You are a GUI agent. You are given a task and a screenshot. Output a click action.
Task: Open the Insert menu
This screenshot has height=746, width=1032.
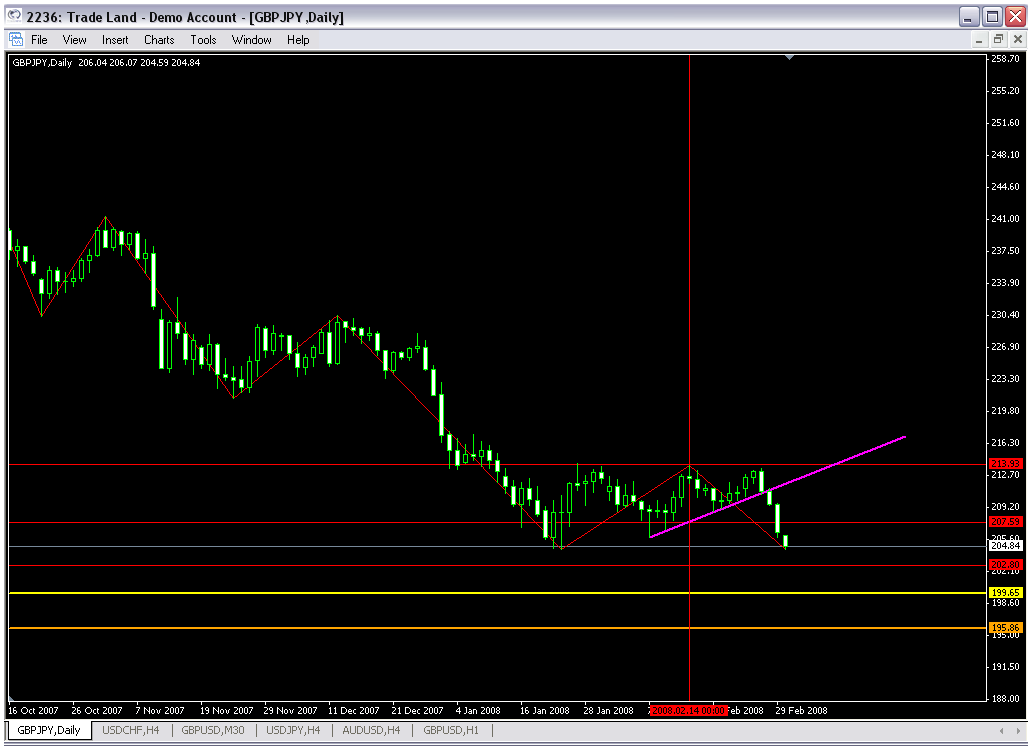(115, 40)
